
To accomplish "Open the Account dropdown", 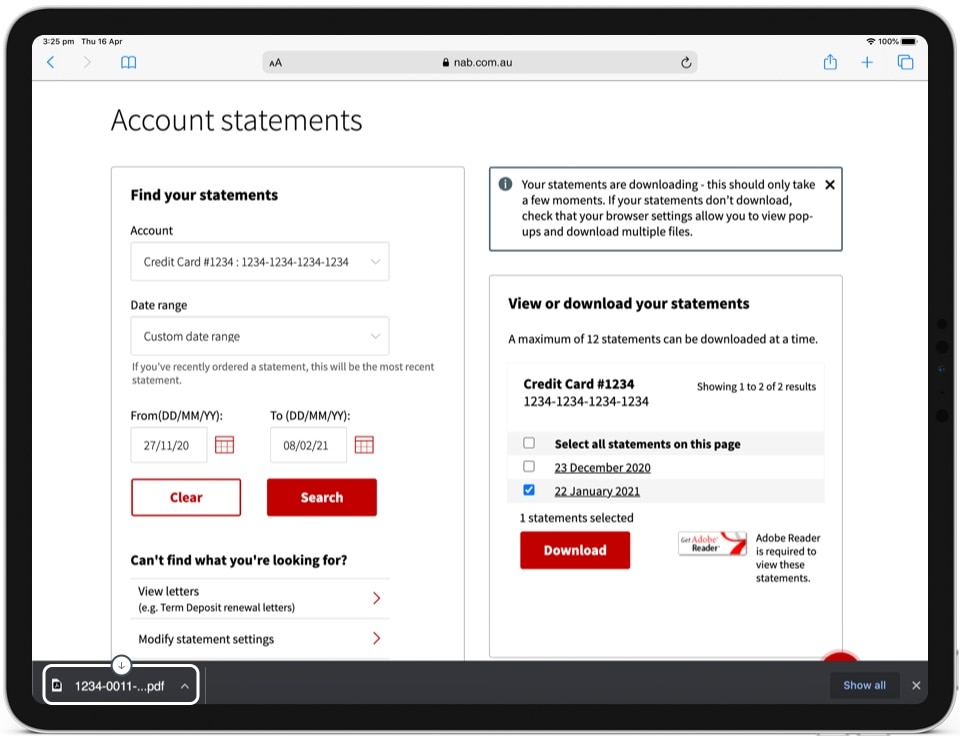I will point(259,262).
